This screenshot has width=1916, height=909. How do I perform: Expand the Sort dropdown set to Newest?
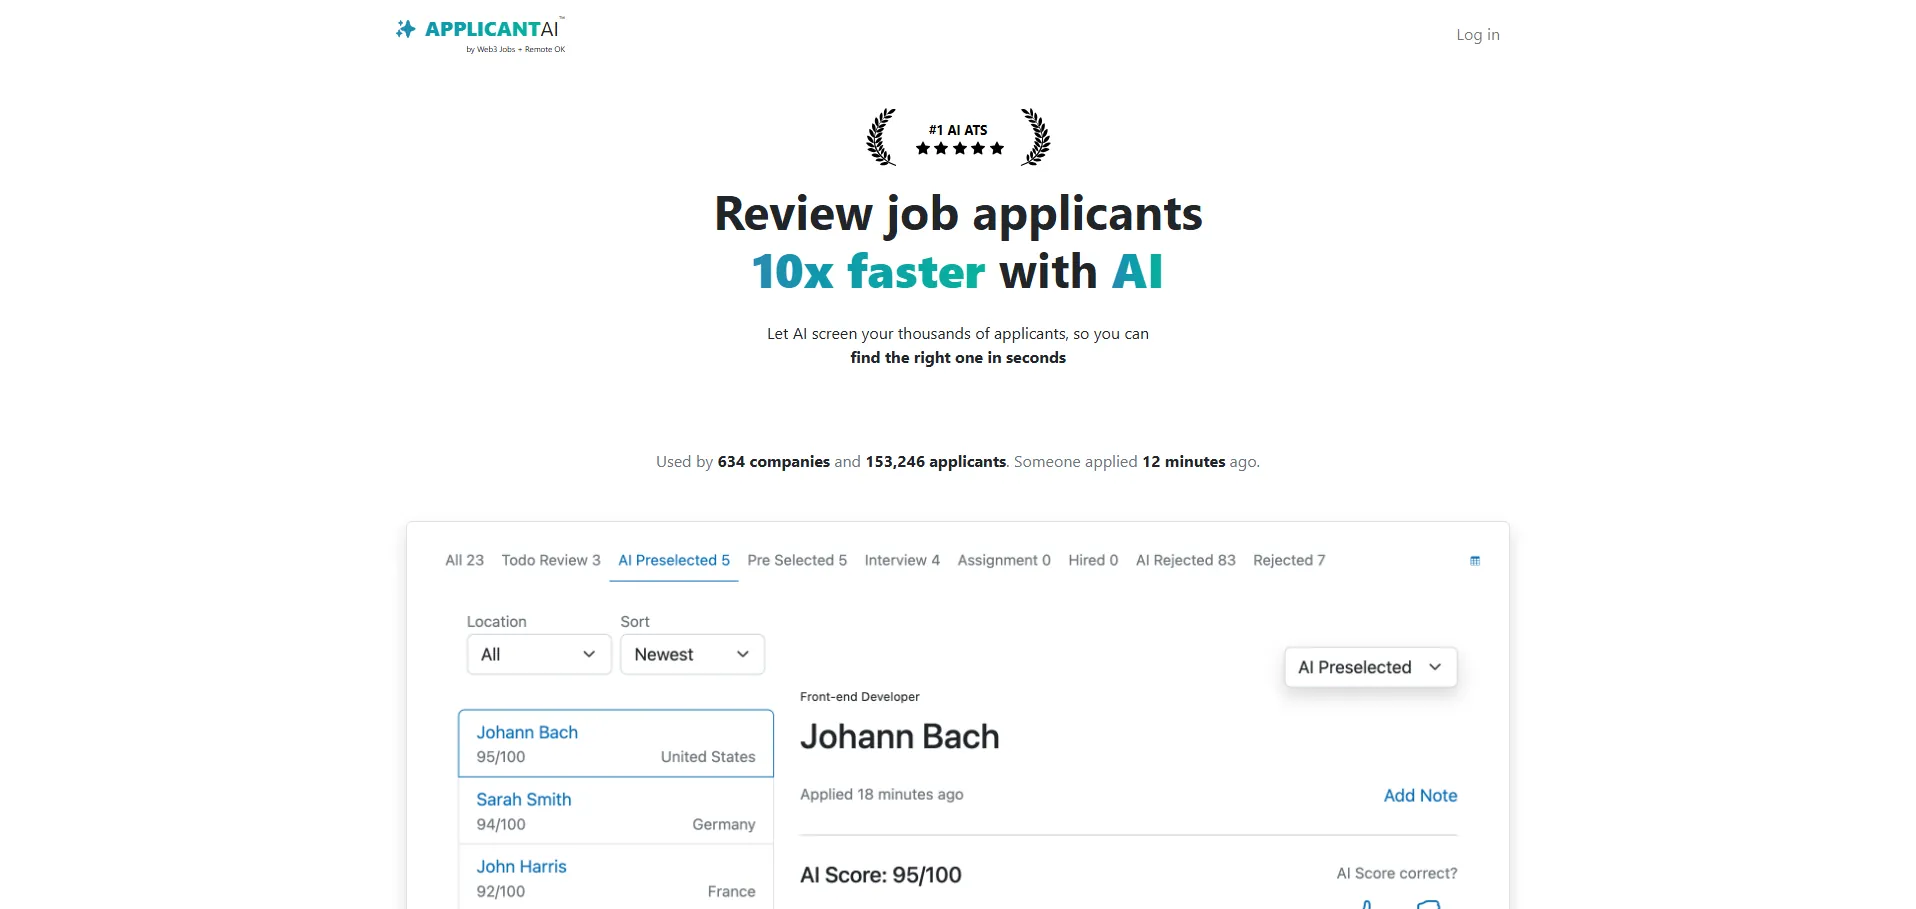coord(692,654)
